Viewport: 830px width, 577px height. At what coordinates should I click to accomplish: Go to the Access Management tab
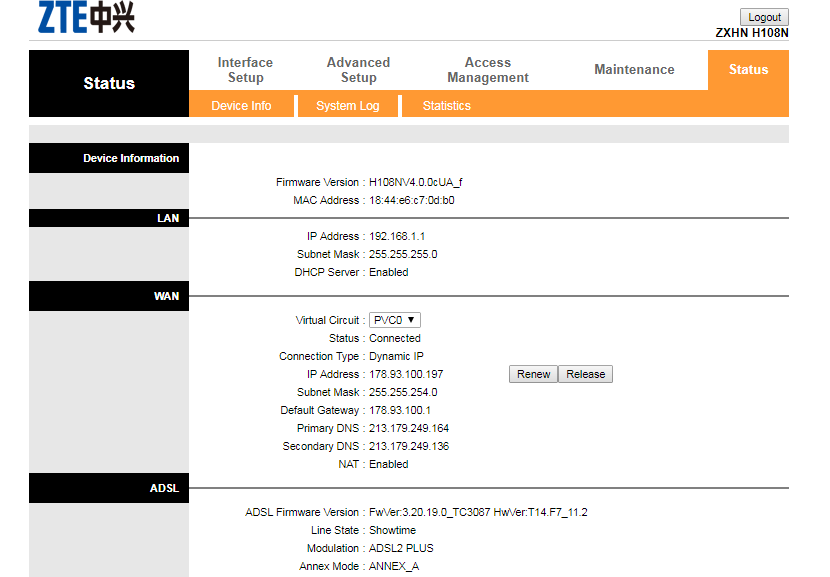coord(488,70)
